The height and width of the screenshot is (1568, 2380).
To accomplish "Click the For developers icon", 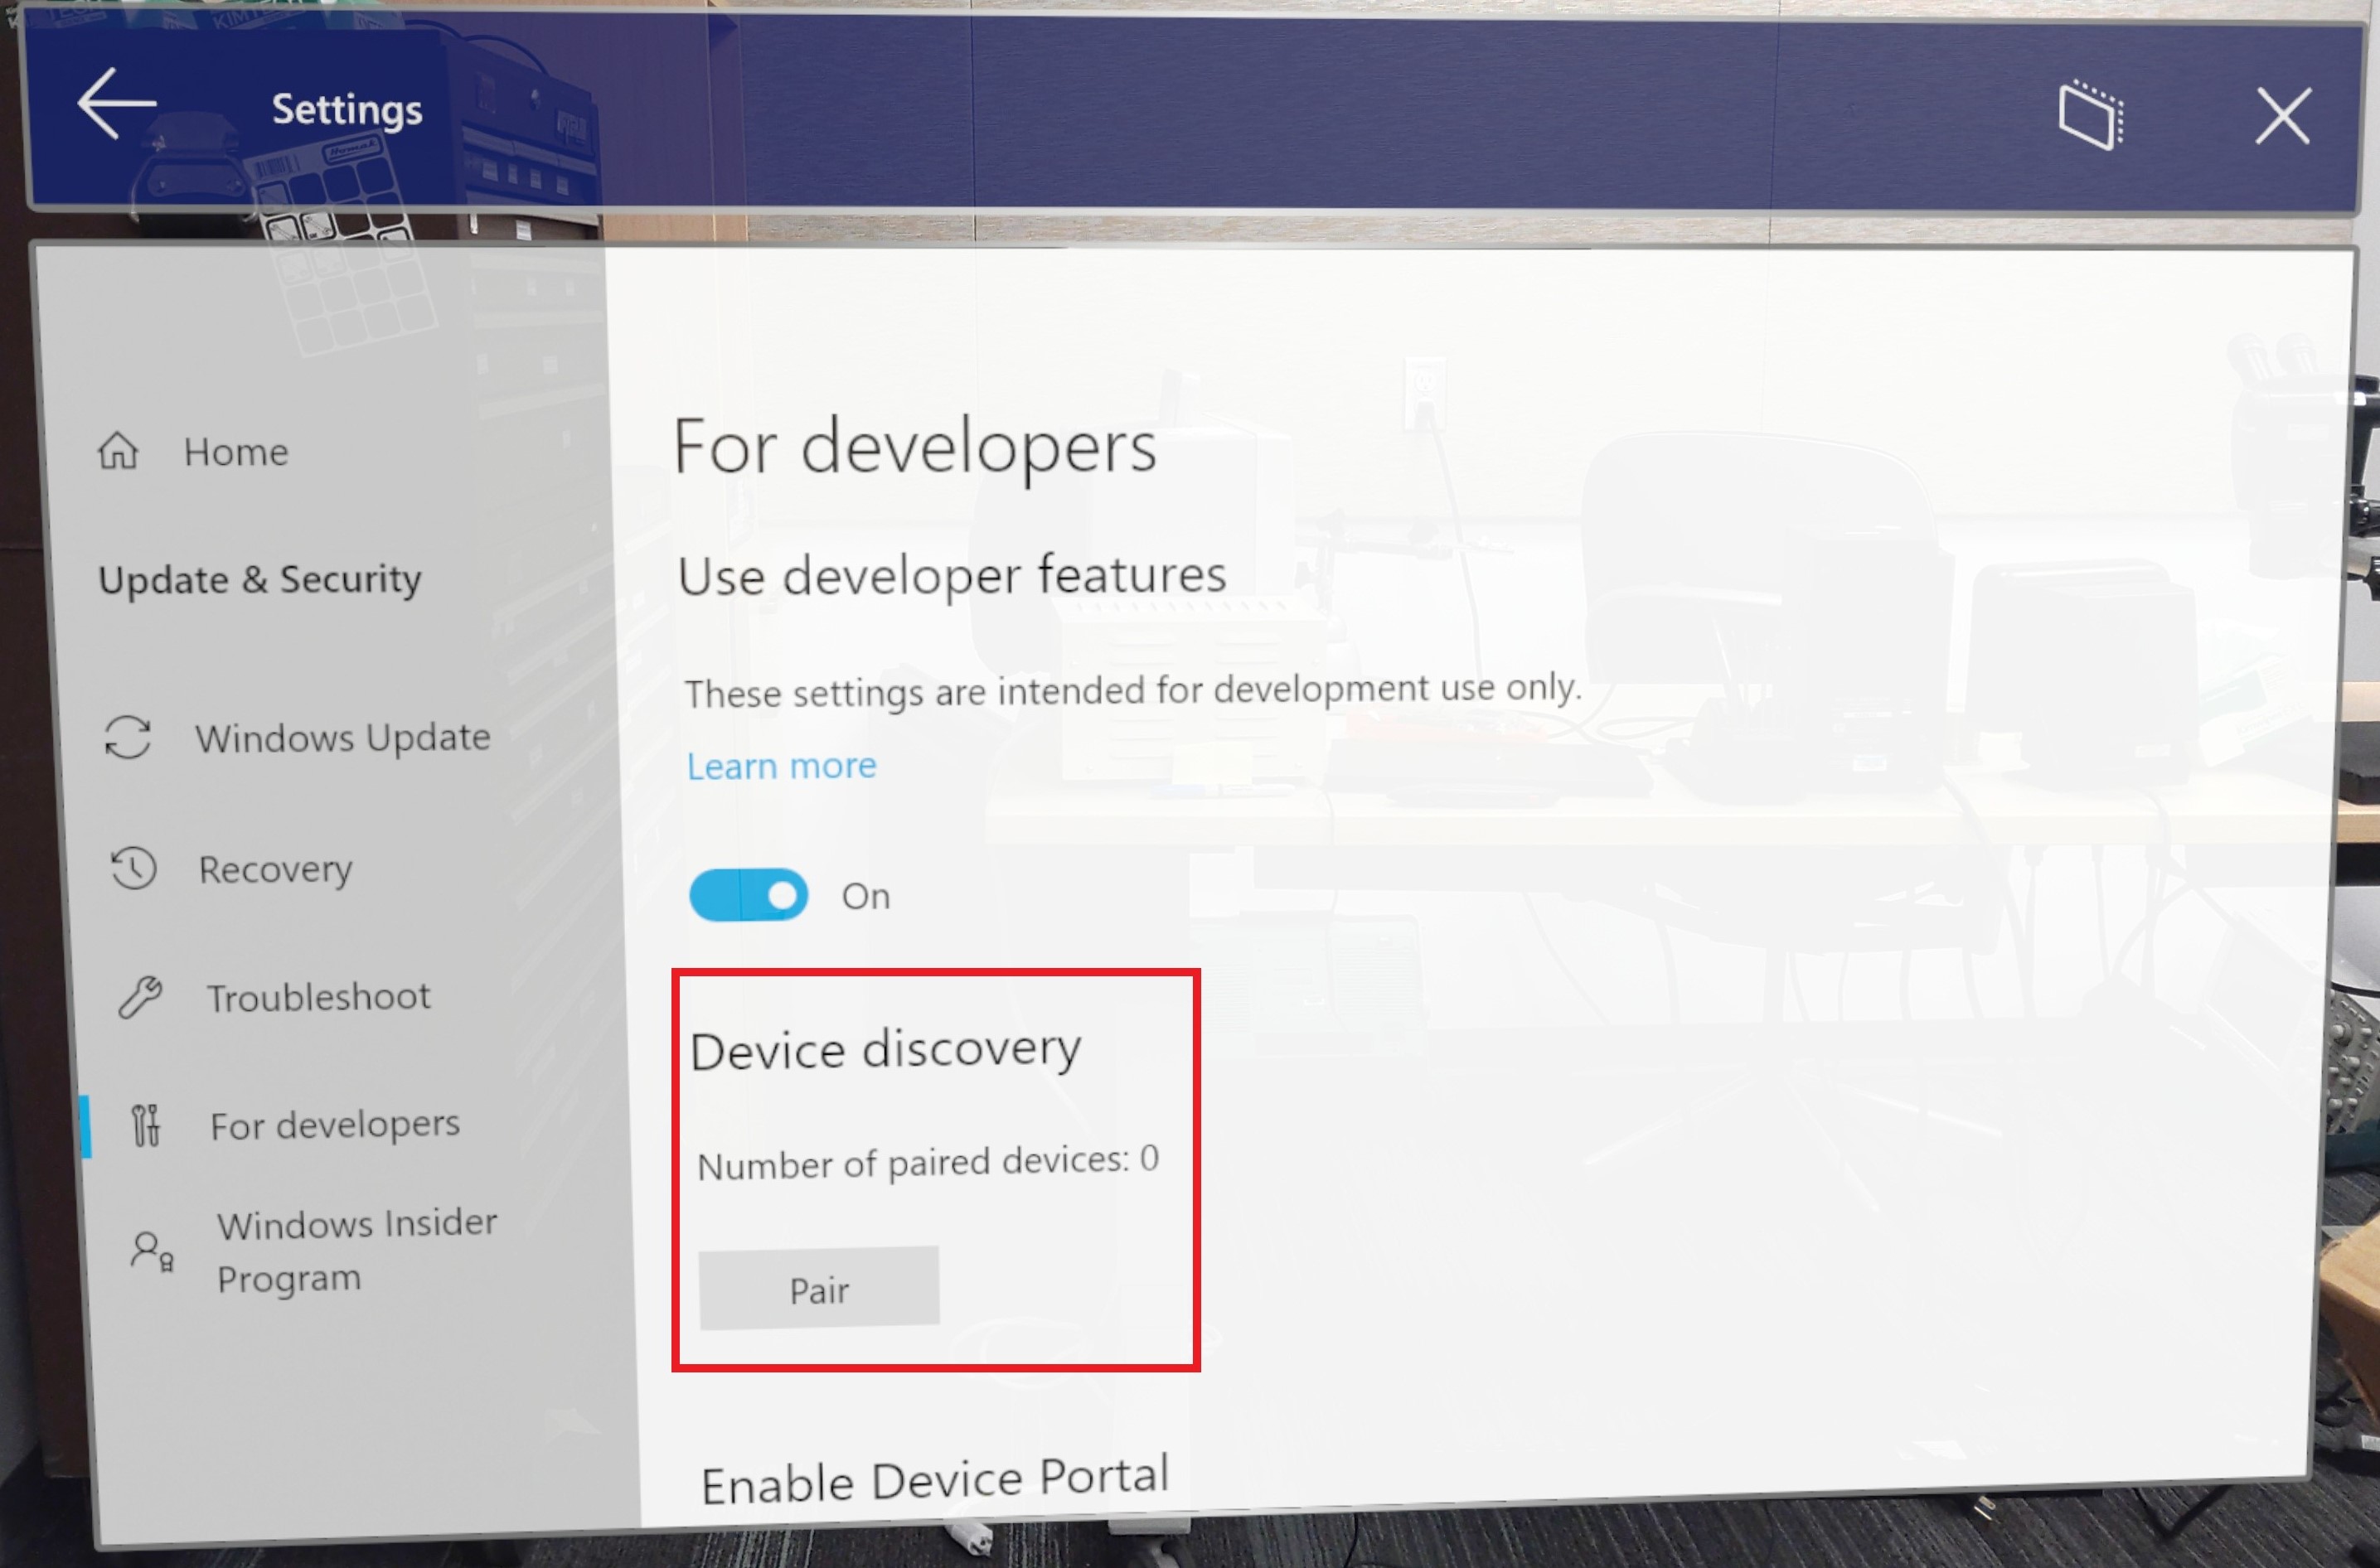I will click(x=143, y=1124).
